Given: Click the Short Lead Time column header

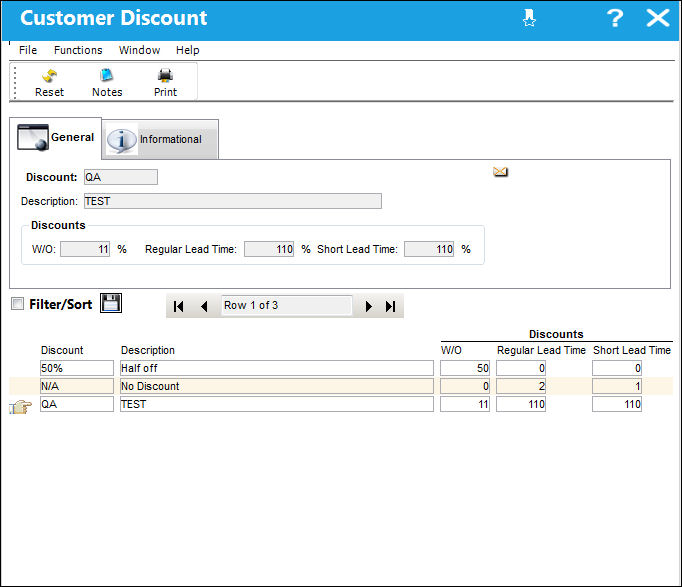Looking at the screenshot, I should pos(632,350).
